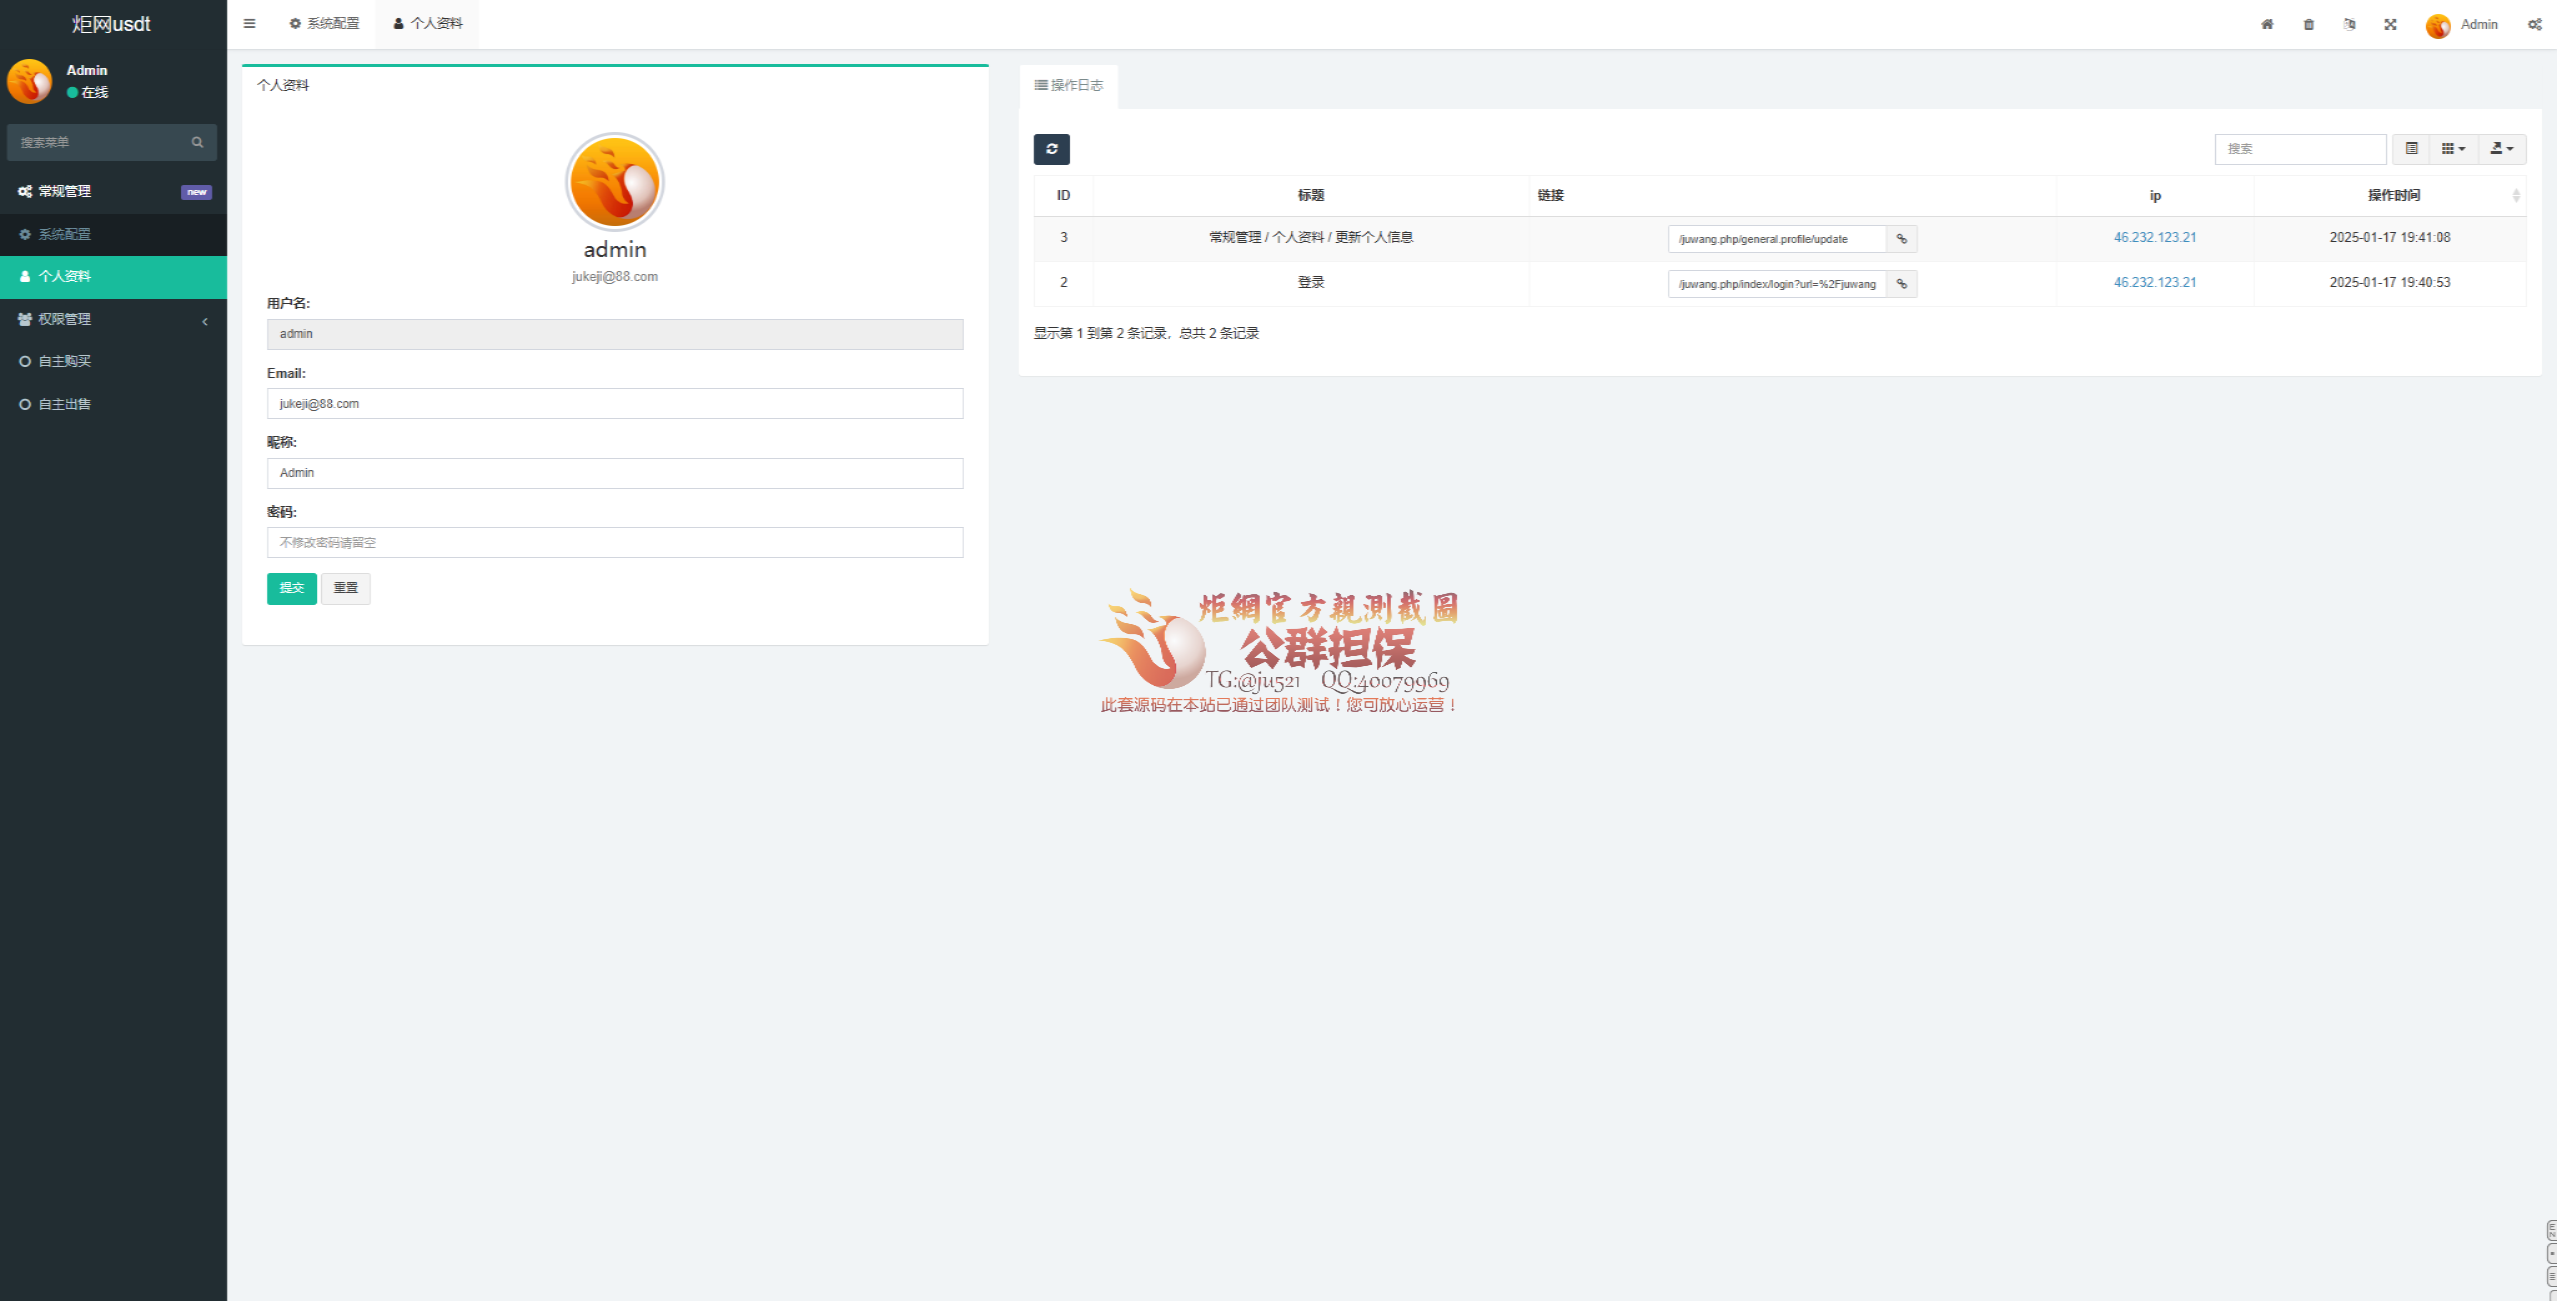This screenshot has height=1301, width=2557.
Task: Click the Email input field
Action: [x=614, y=404]
